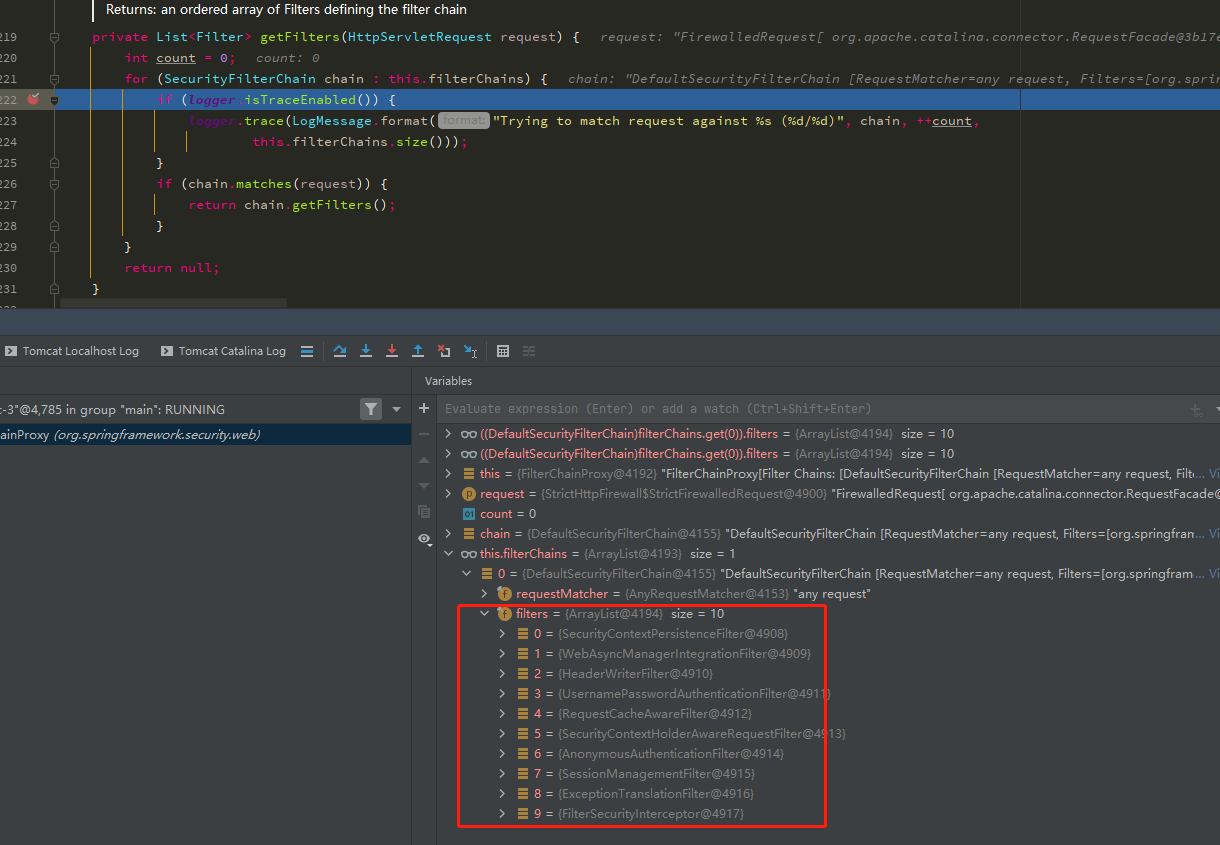Click the Step Over debugger button
The width and height of the screenshot is (1220, 845).
[x=340, y=351]
